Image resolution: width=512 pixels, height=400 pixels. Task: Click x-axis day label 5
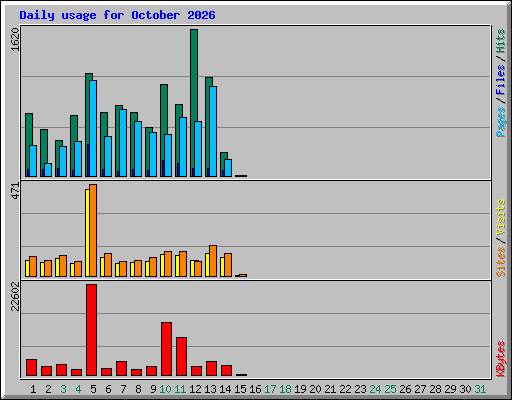click(x=93, y=389)
